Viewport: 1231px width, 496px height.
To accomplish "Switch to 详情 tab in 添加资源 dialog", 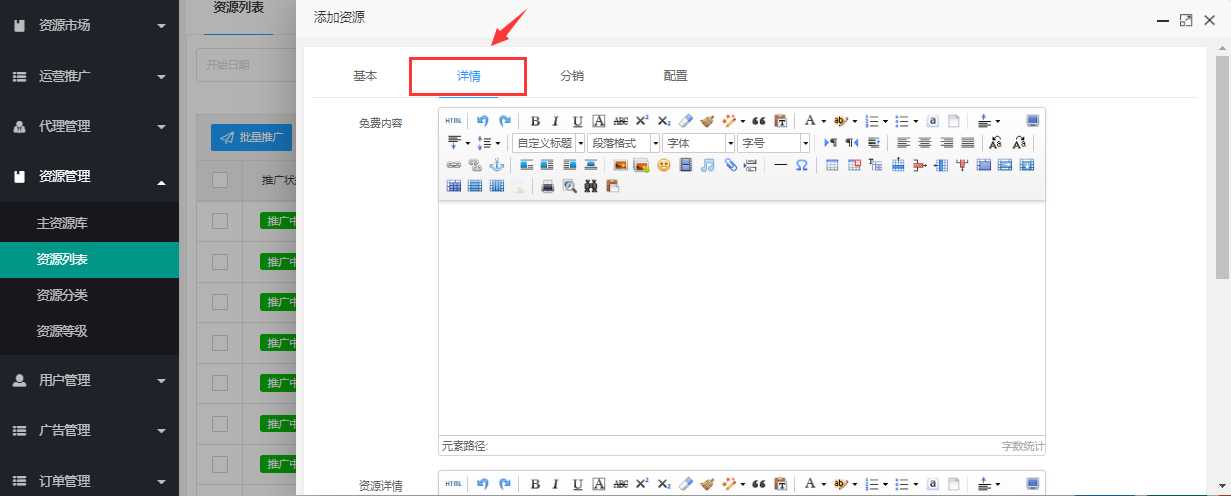I will click(x=468, y=75).
